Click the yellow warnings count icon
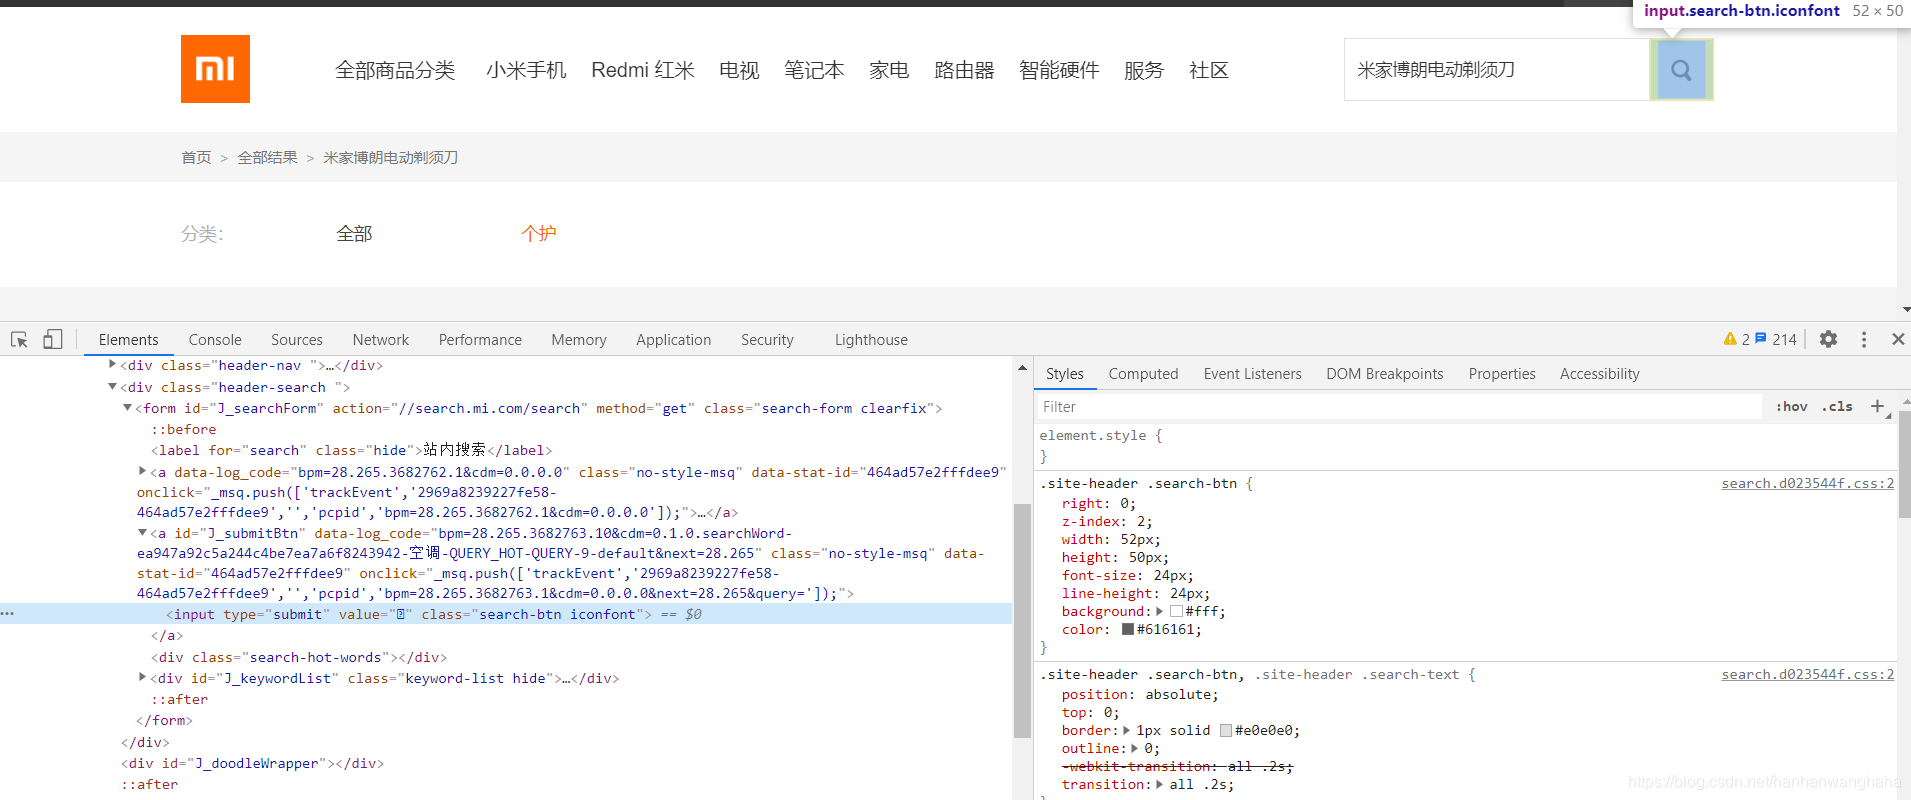This screenshot has width=1911, height=800. pos(1730,339)
